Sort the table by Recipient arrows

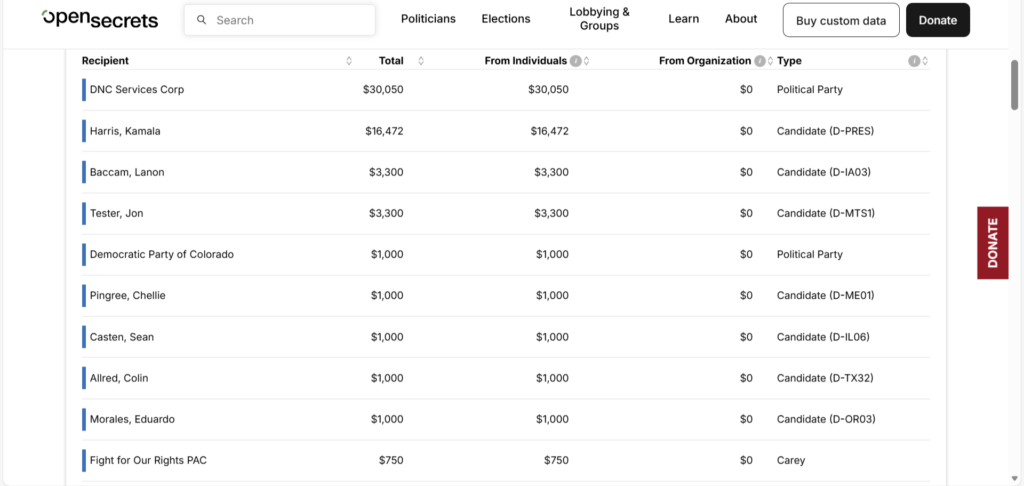point(349,61)
